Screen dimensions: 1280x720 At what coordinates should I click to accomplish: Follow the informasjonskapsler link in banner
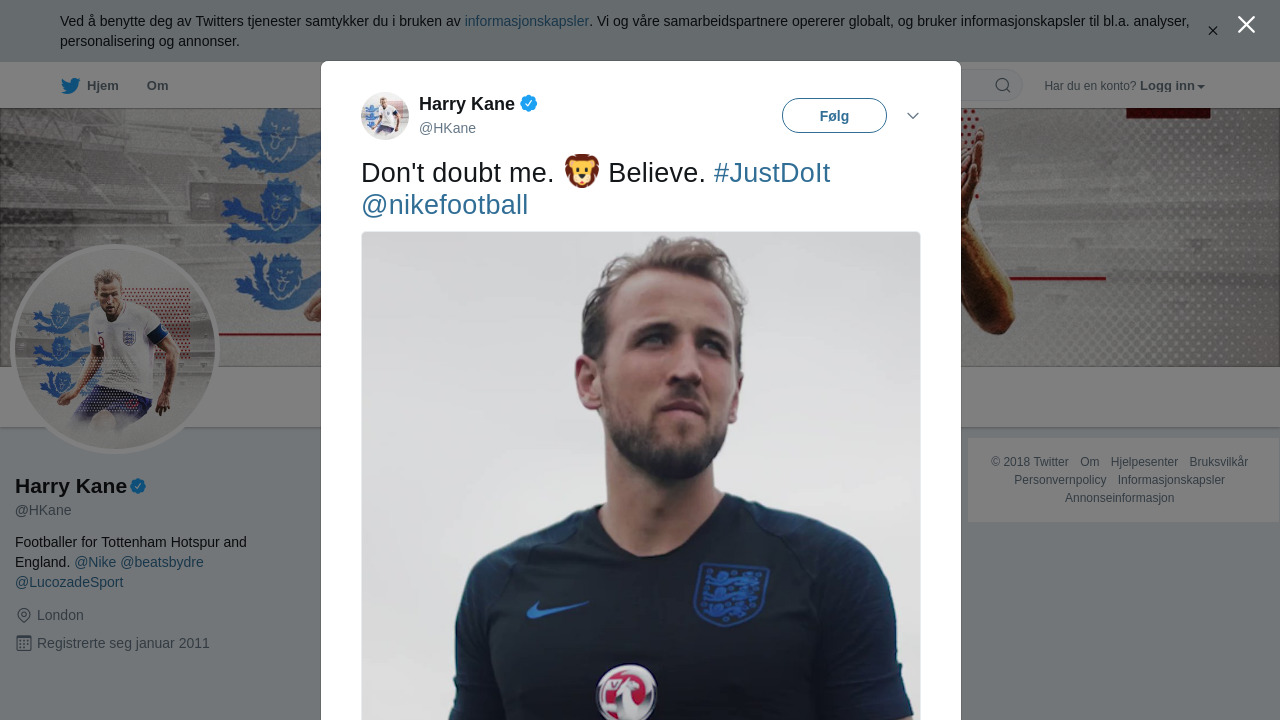click(526, 21)
